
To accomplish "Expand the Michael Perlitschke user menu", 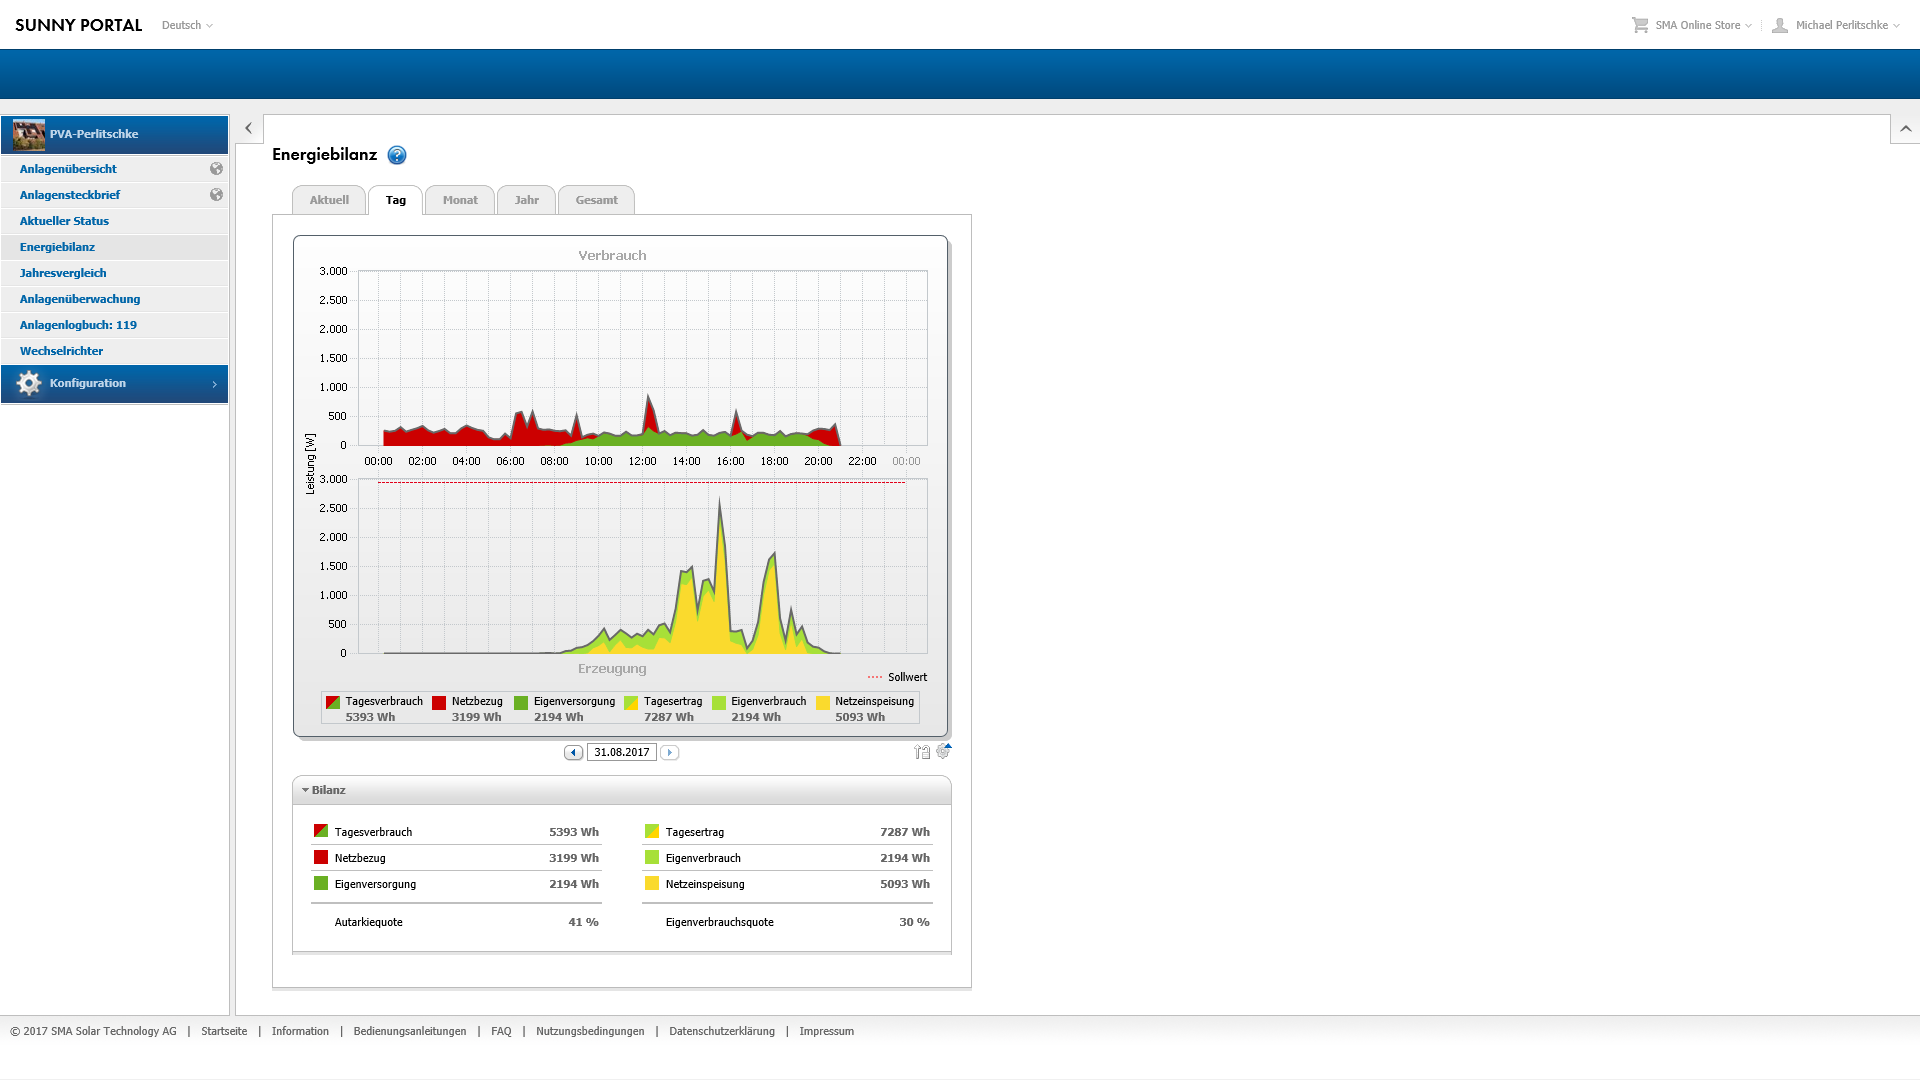I will (1840, 25).
